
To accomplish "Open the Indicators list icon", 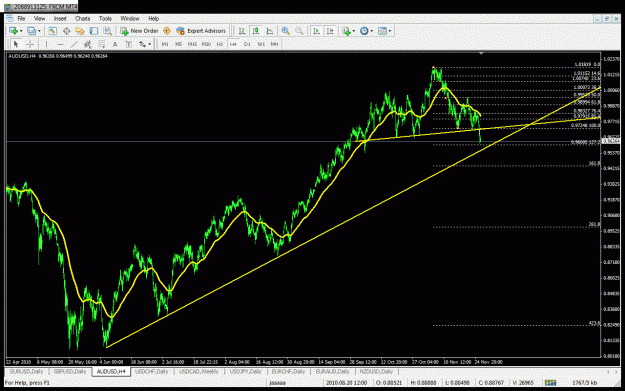I will (x=346, y=31).
